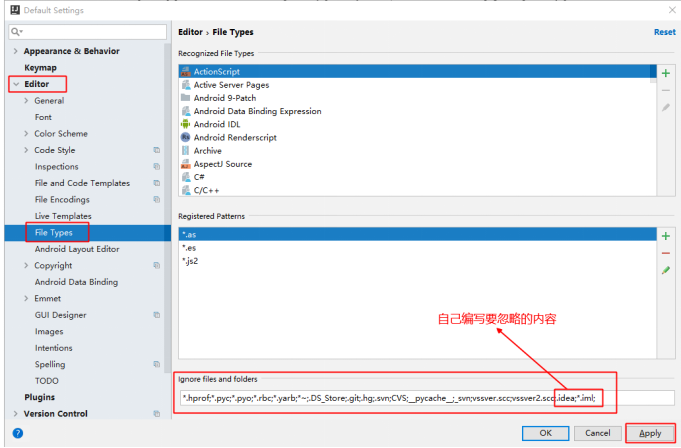Viewport: 681px width, 448px height.
Task: Click the ActionScript file type icon
Action: point(186,72)
